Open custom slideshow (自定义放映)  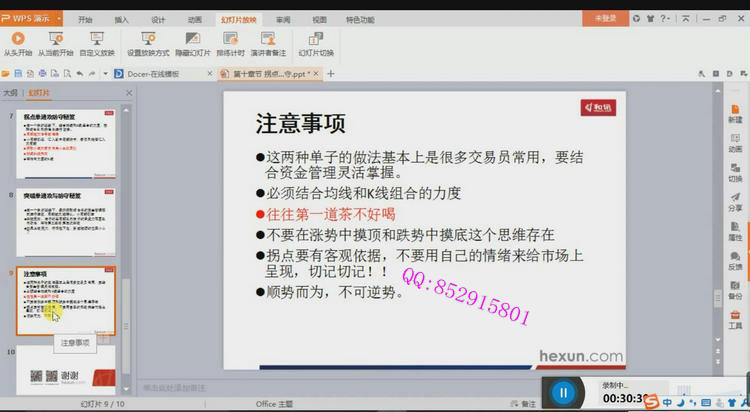point(97,43)
